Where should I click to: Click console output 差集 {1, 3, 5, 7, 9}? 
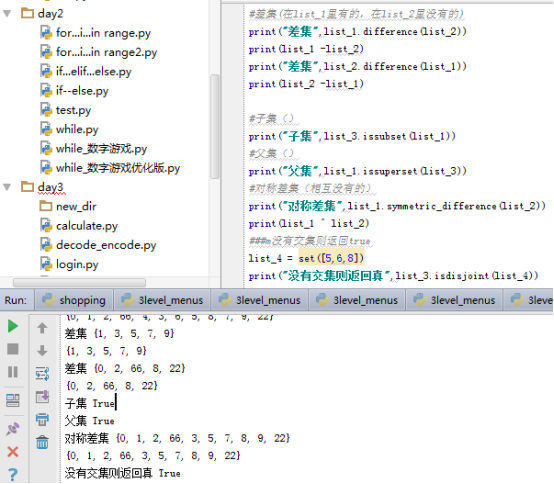tap(120, 334)
